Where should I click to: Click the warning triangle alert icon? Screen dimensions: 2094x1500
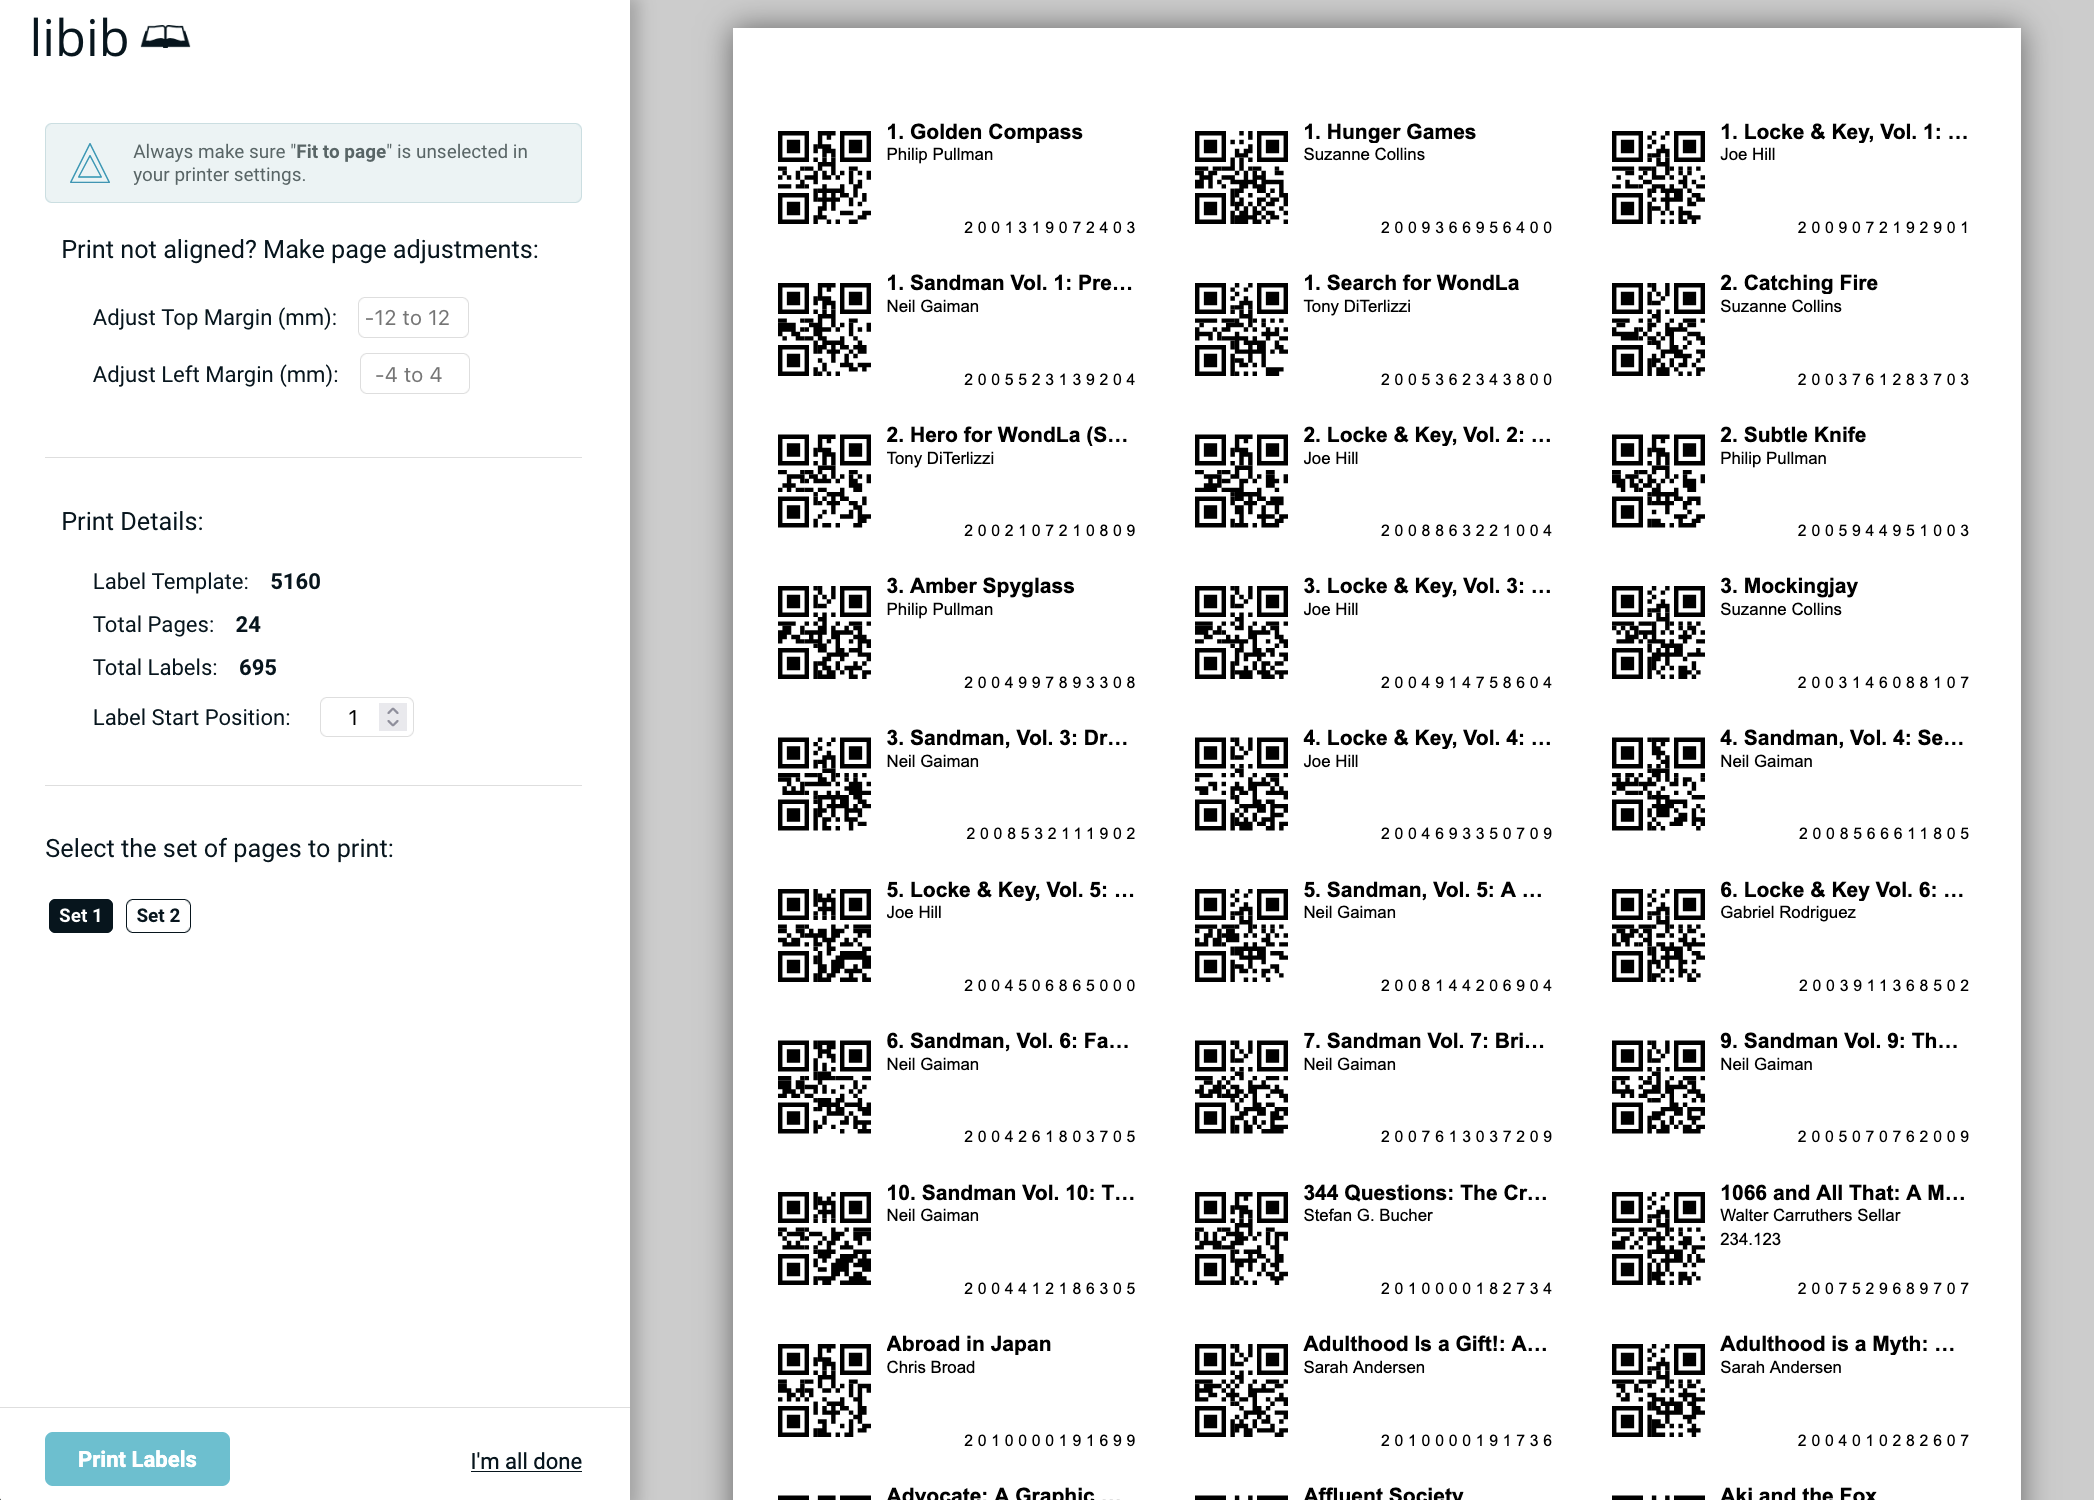click(89, 163)
